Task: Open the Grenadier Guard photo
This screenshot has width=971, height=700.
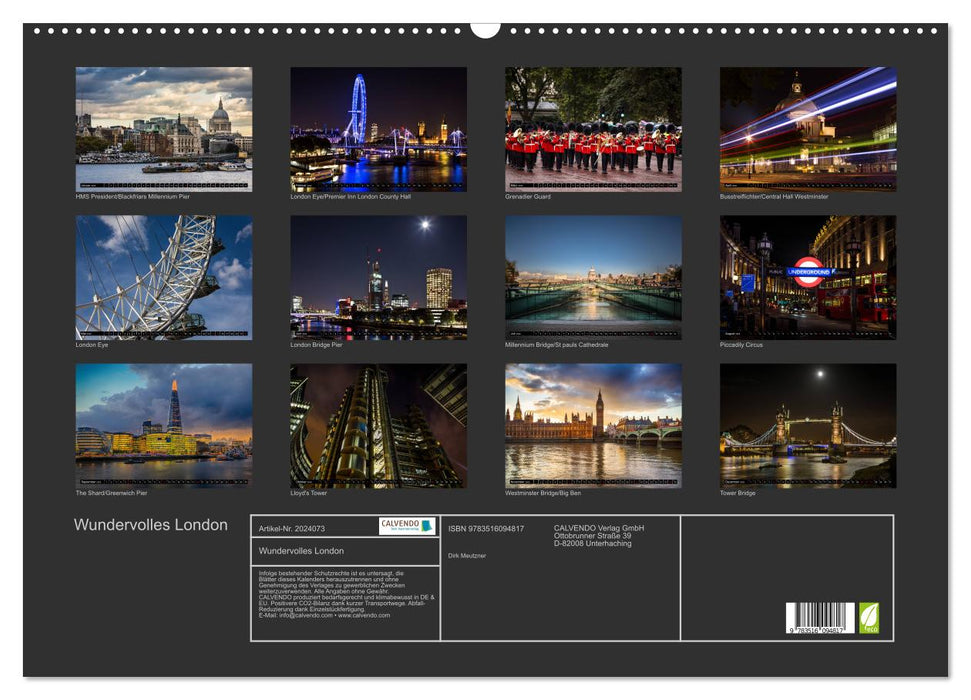Action: (x=593, y=125)
